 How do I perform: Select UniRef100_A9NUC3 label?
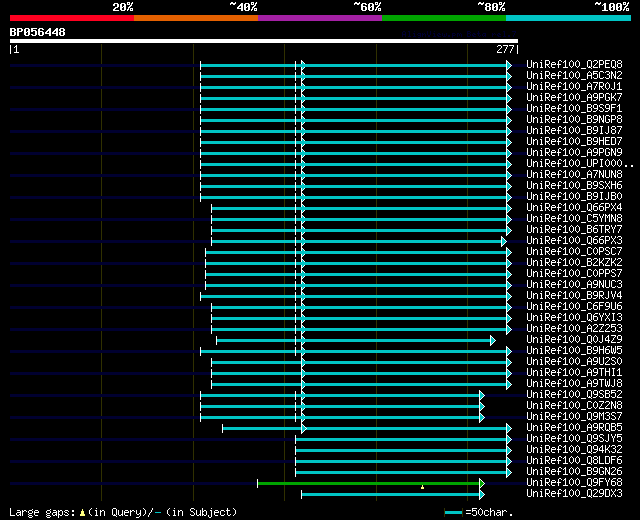574,285
